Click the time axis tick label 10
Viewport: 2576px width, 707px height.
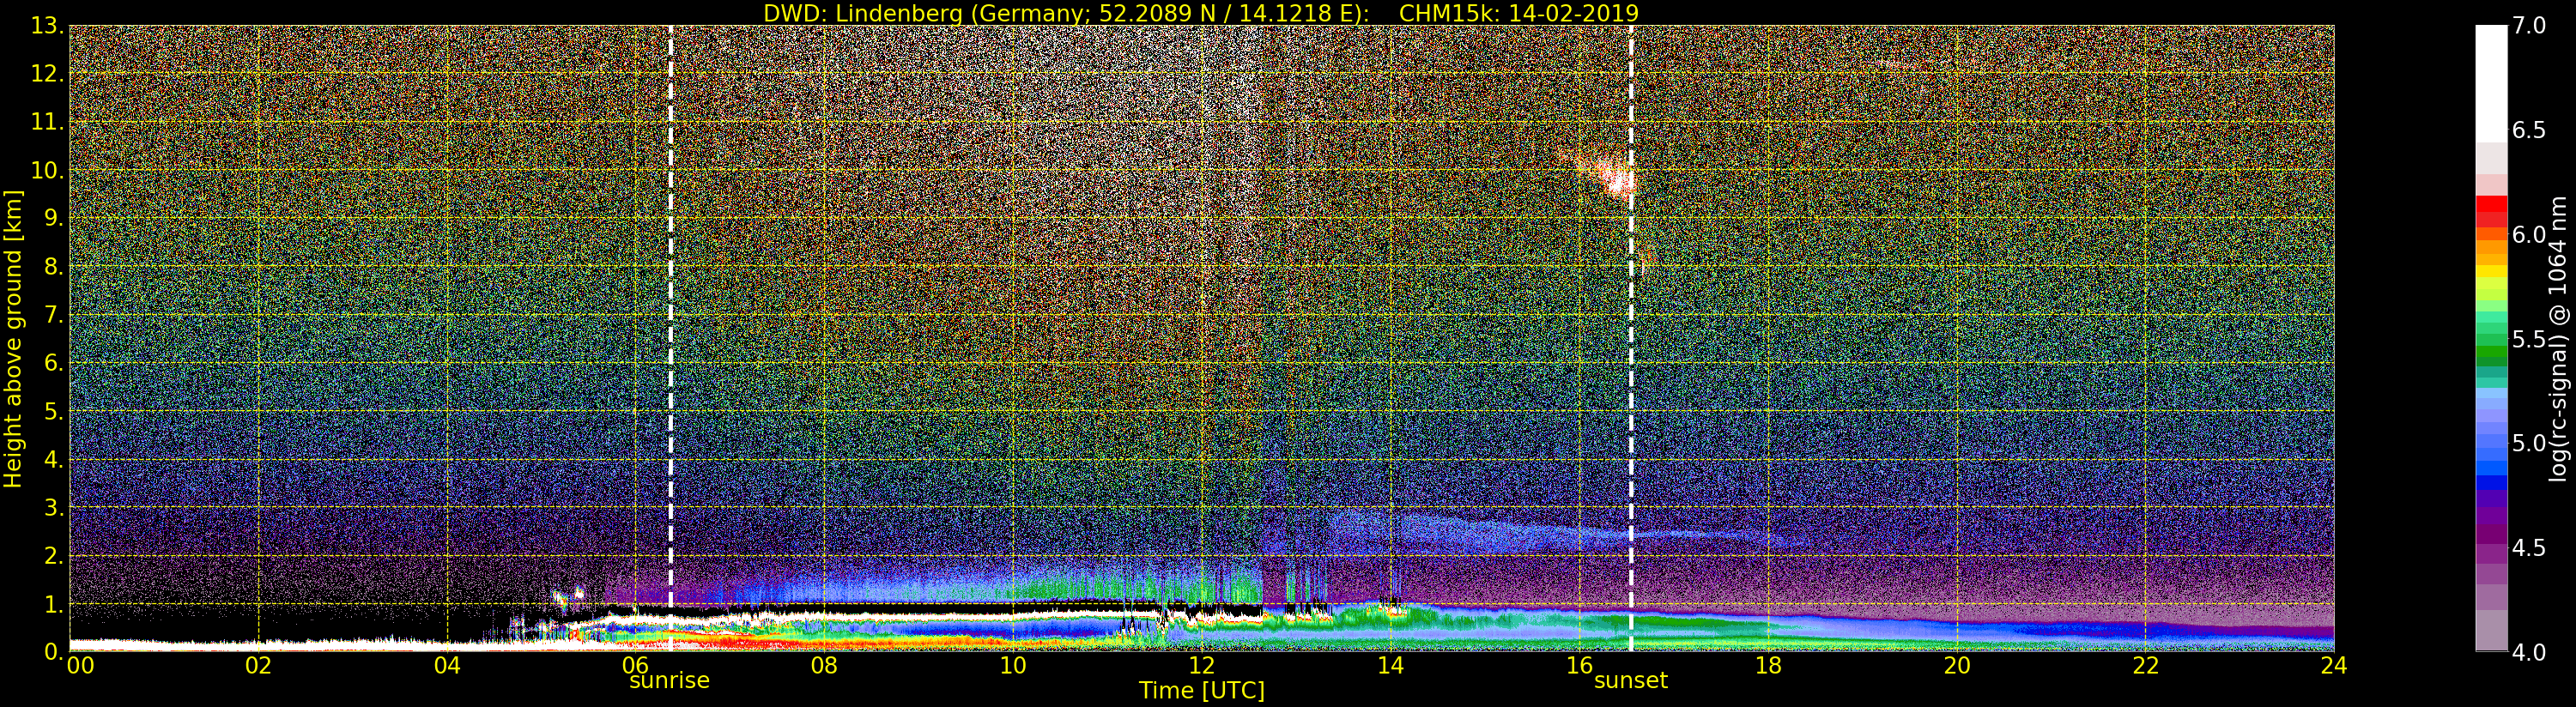[x=1013, y=665]
